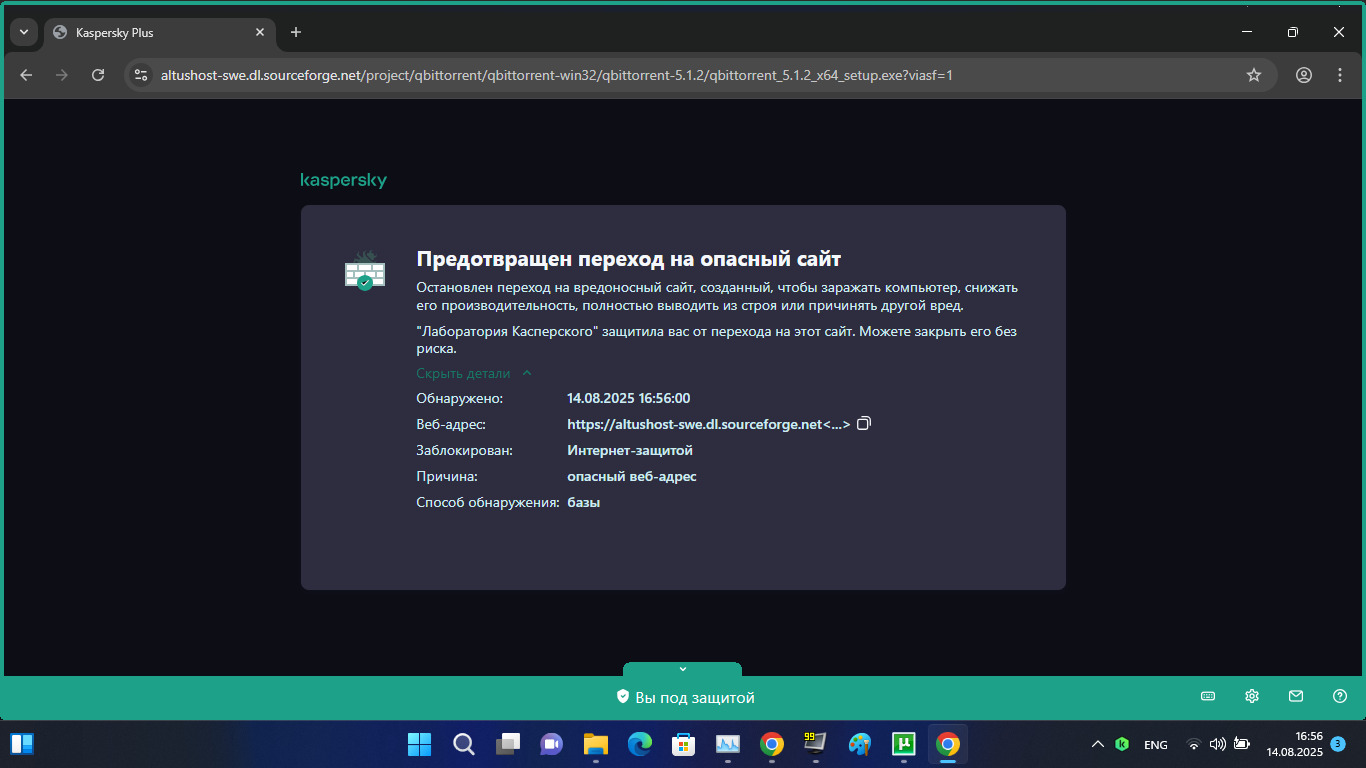1366x768 pixels.
Task: Reload the current page
Action: coord(98,75)
